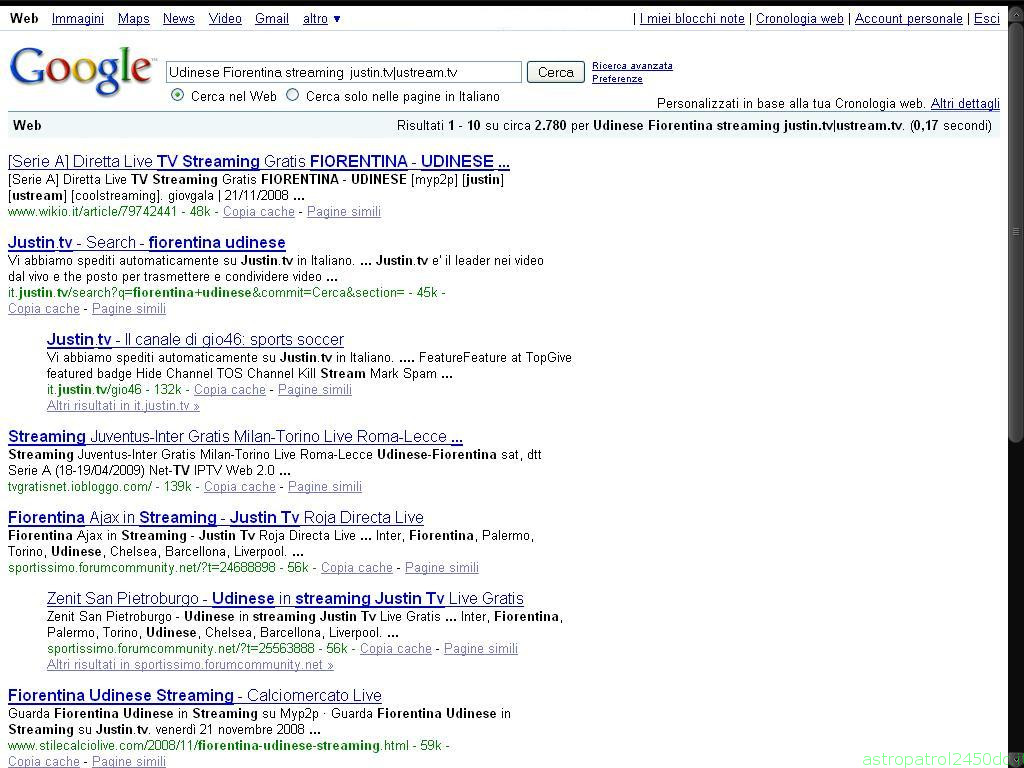Open 'Copia cache' for the wikio.it result

tap(259, 212)
